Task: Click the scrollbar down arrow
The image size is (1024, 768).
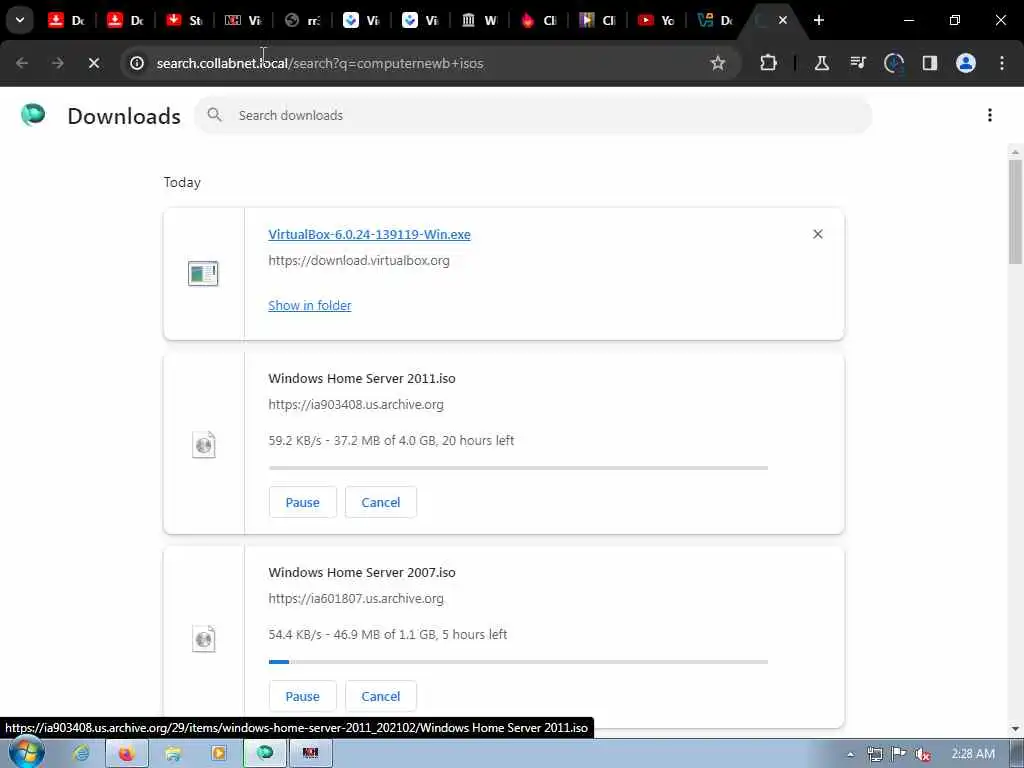Action: click(1015, 729)
